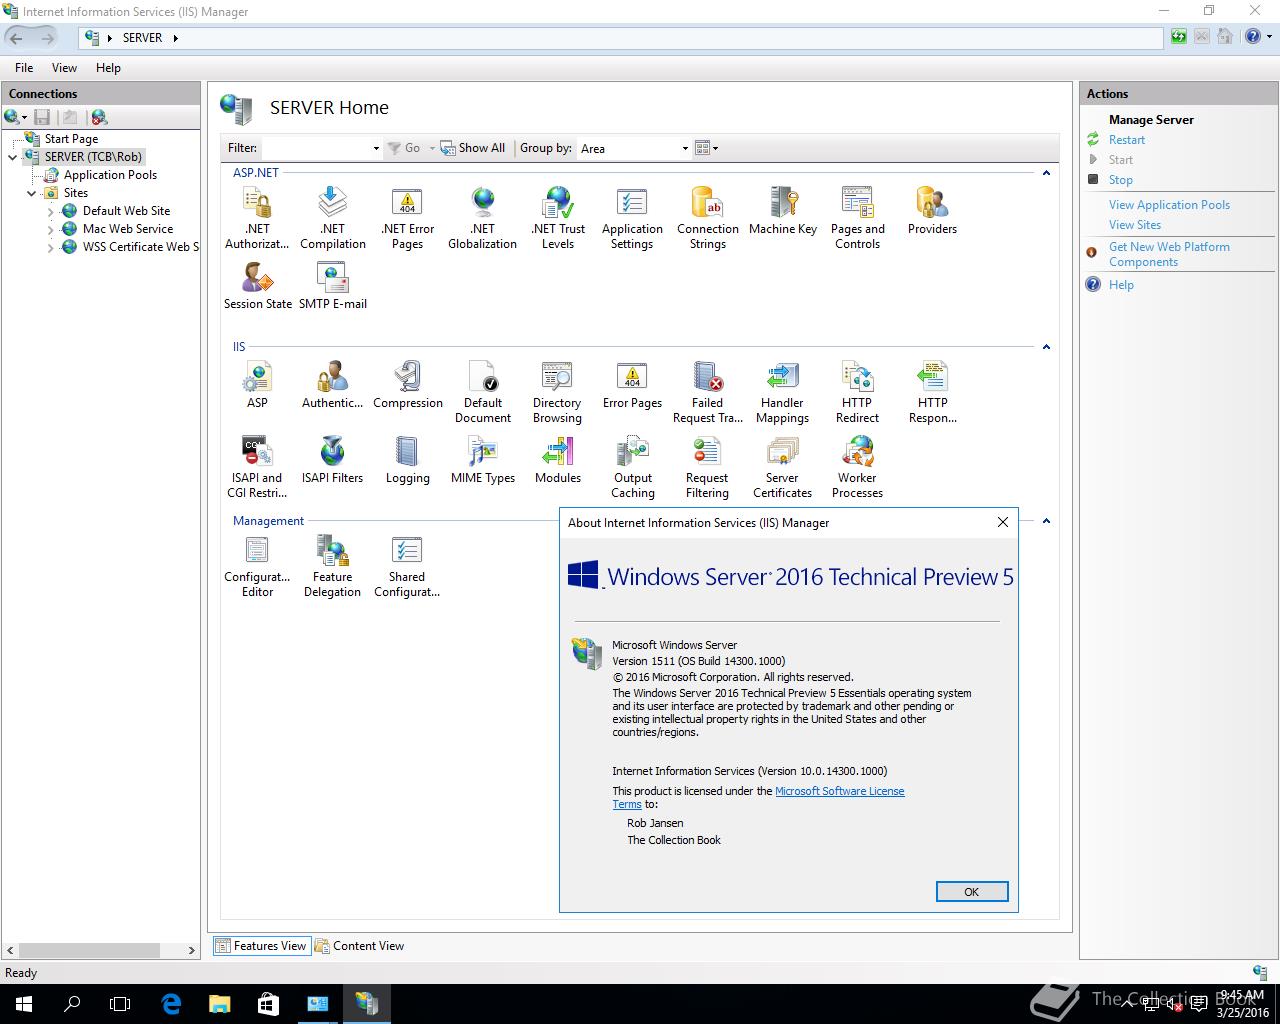This screenshot has height=1024, width=1280.
Task: Open IIS Error Pages feature
Action: [632, 384]
